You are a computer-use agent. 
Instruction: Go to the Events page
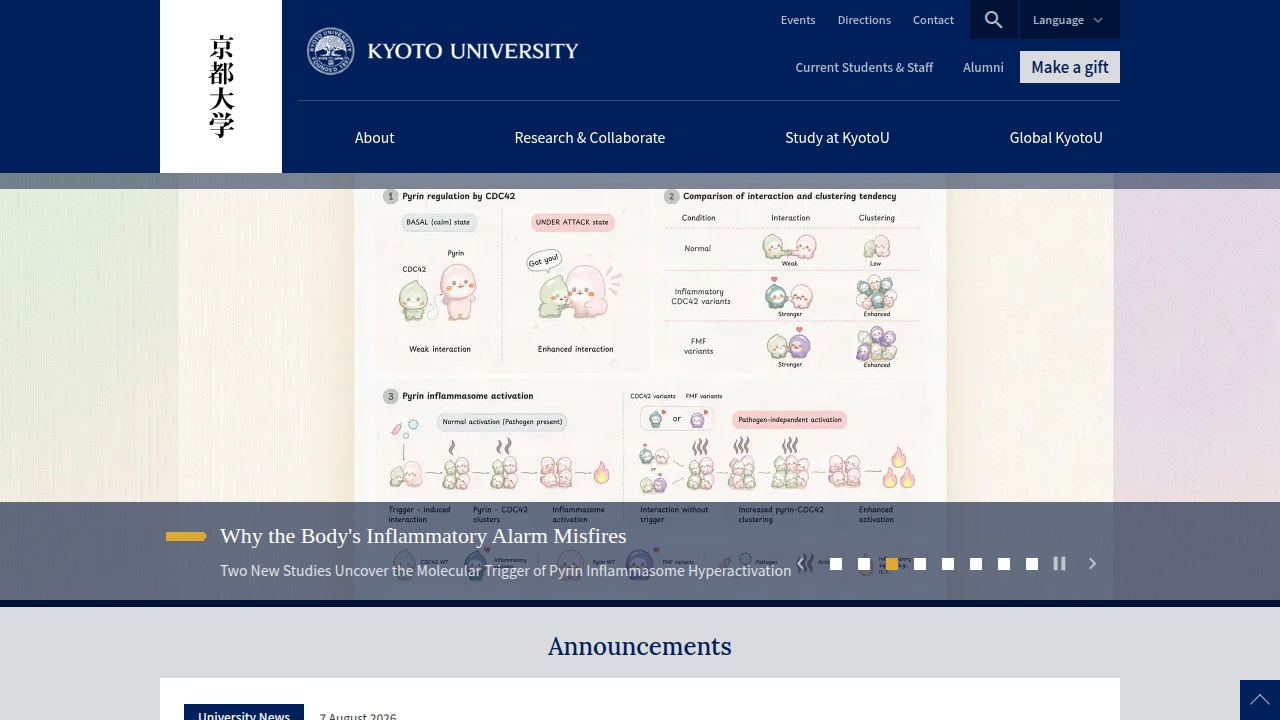[798, 20]
